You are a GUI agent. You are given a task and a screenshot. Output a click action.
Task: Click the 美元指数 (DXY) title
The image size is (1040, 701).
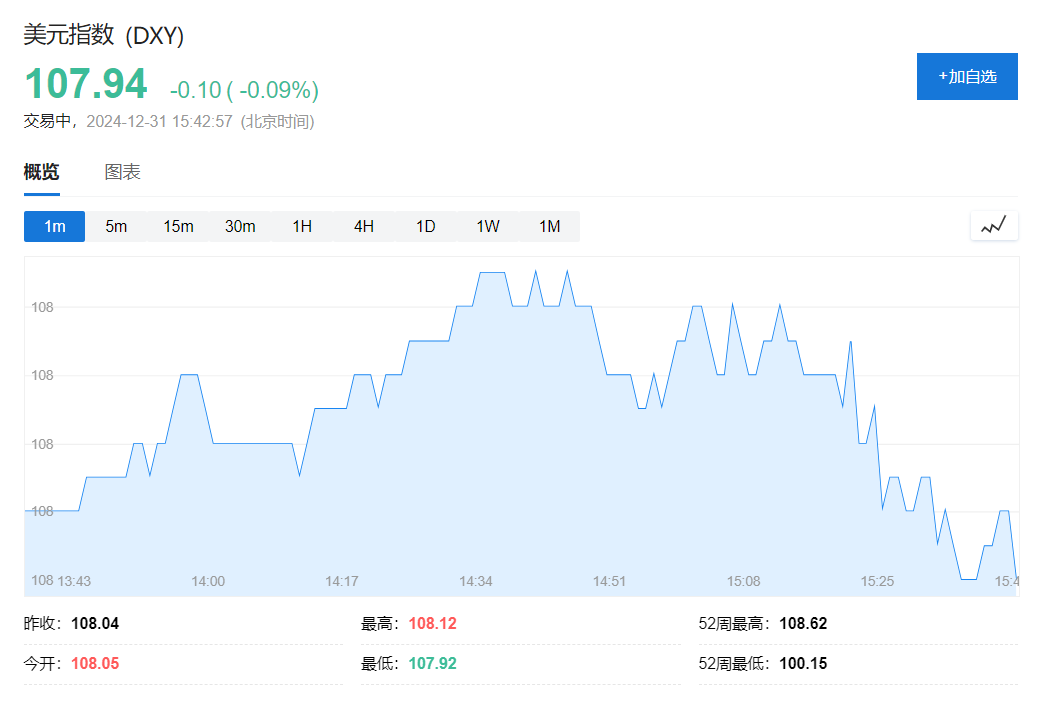pyautogui.click(x=104, y=34)
